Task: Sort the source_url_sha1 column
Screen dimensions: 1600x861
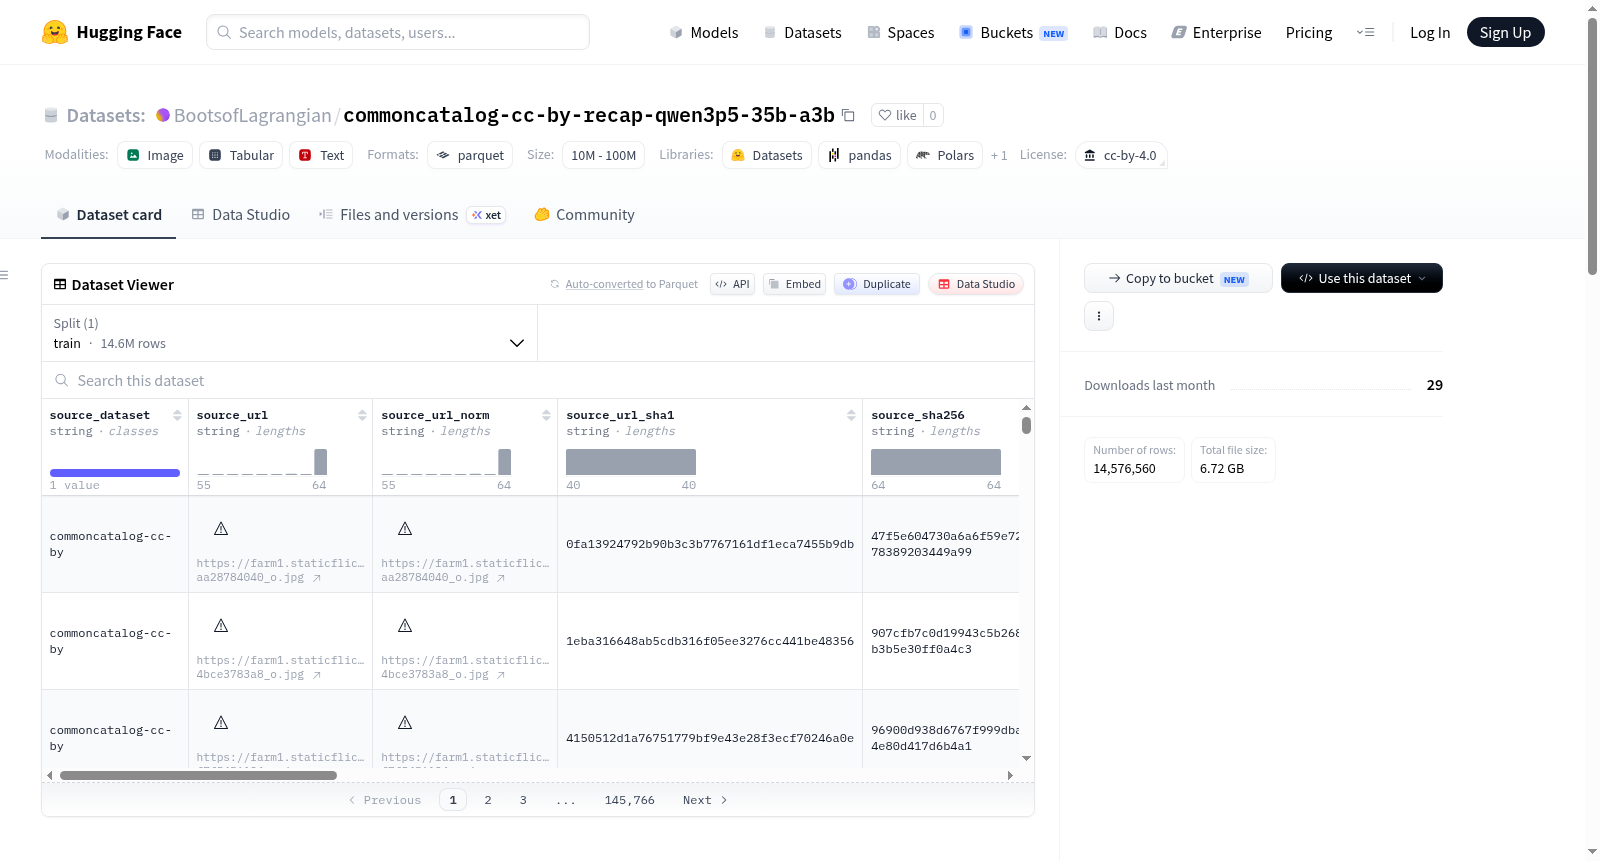Action: pos(851,415)
